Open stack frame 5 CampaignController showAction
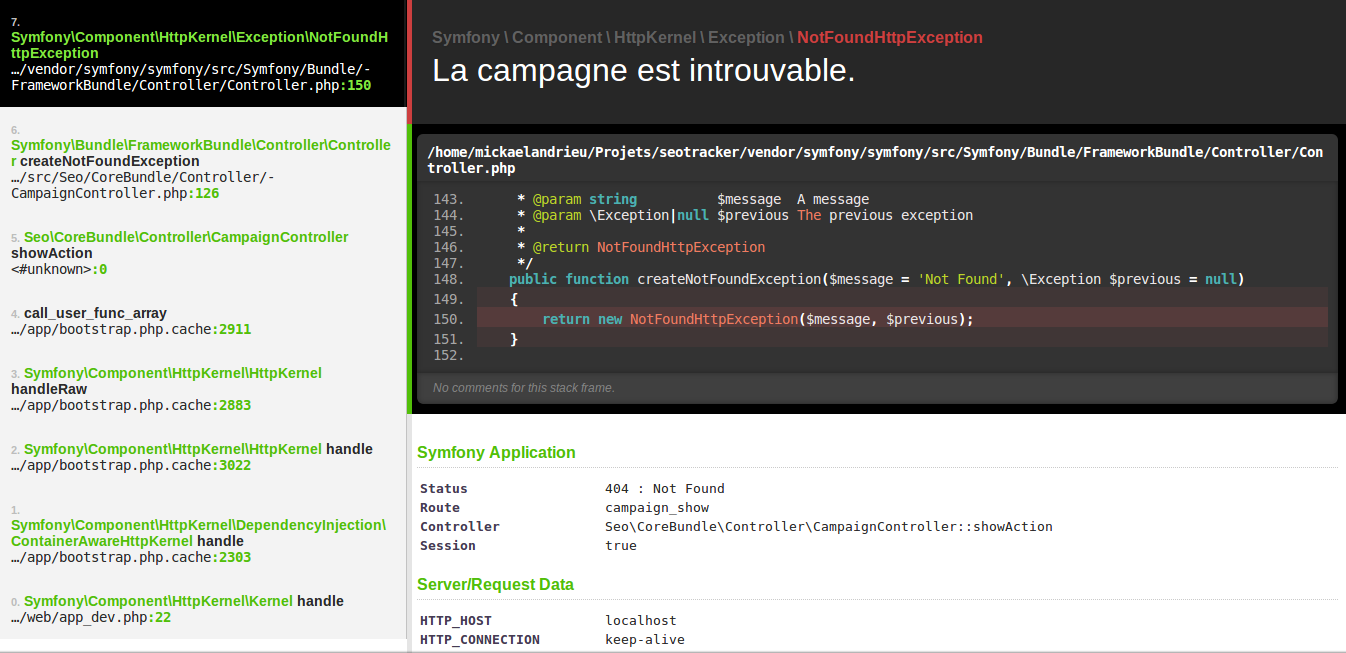1346x653 pixels. (203, 253)
